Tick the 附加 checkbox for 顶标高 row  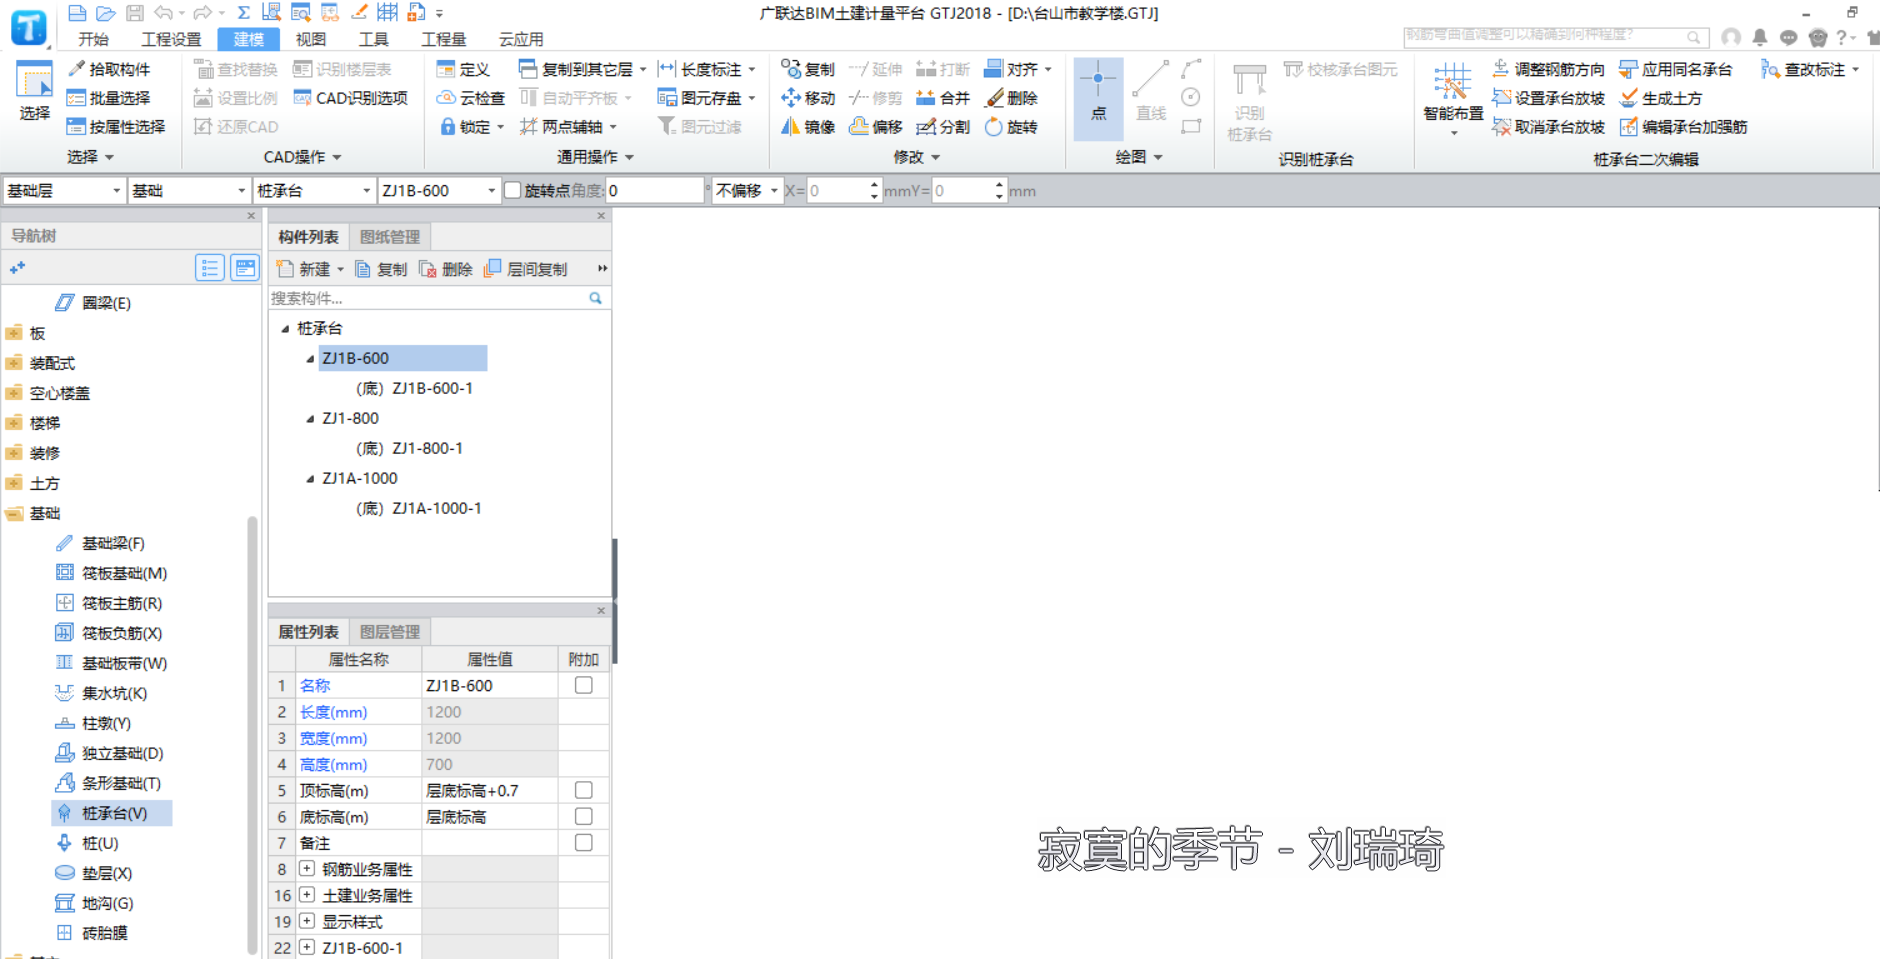(x=584, y=790)
